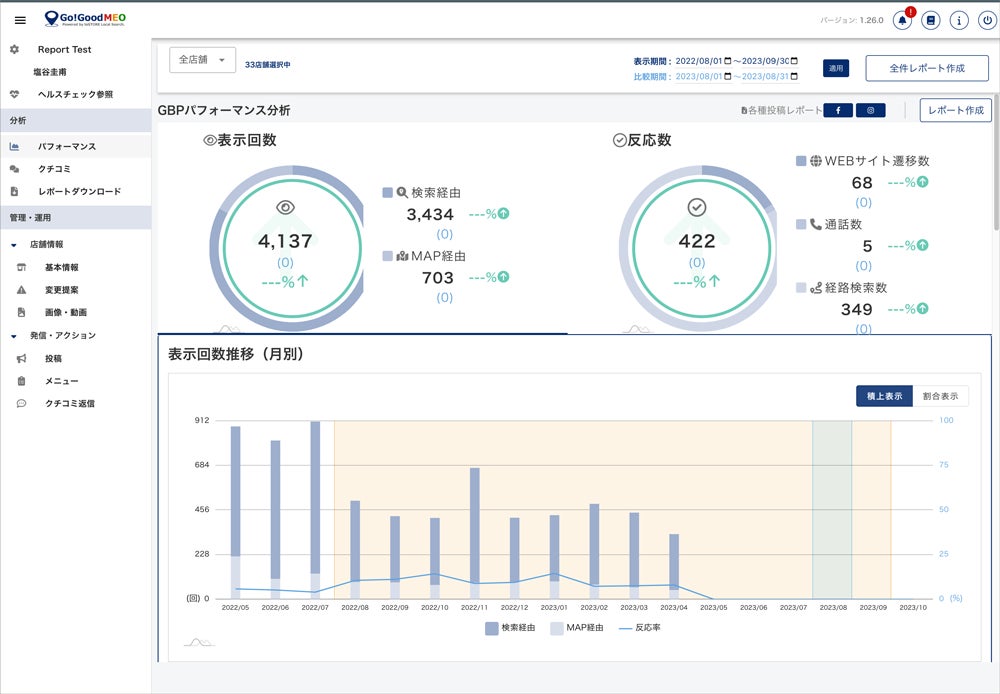This screenshot has height=694, width=1000.
Task: Open calendar for display period start date
Action: (x=728, y=61)
